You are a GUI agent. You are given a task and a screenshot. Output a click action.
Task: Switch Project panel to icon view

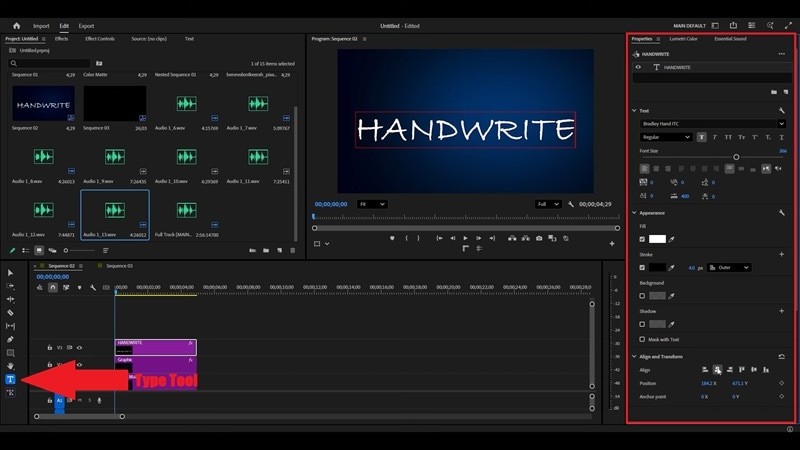tap(39, 251)
